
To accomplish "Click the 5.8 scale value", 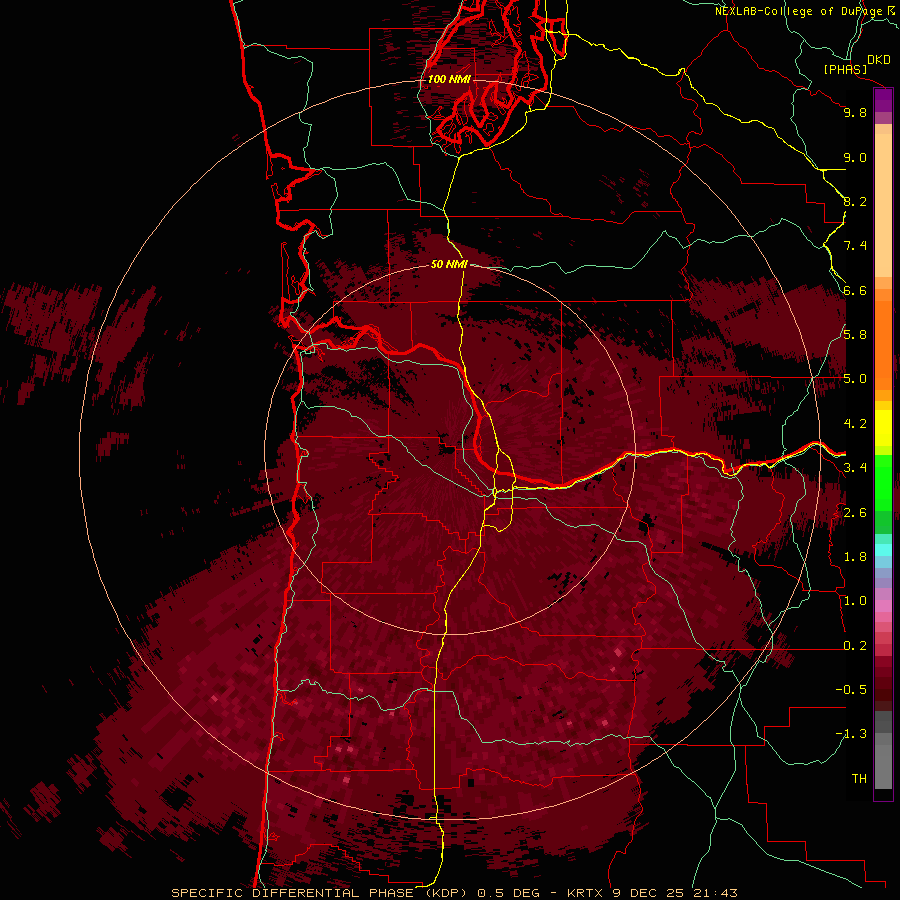I will point(855,335).
